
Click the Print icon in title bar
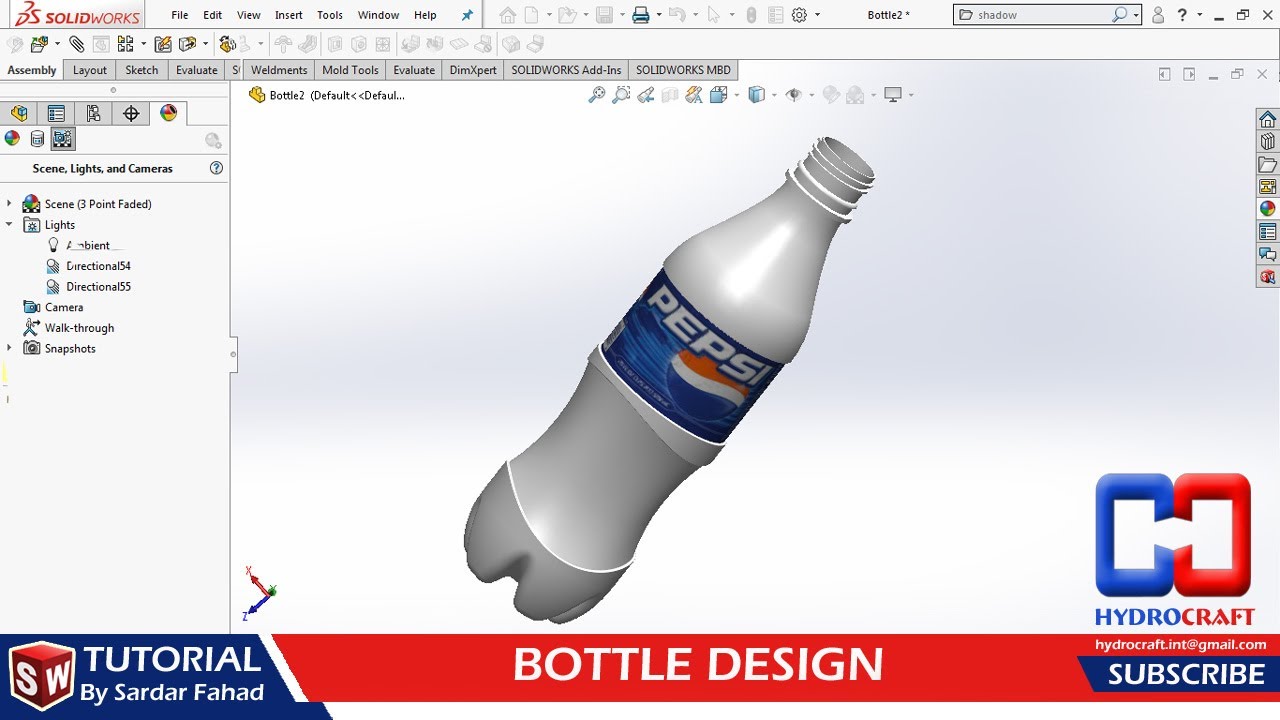tap(641, 15)
